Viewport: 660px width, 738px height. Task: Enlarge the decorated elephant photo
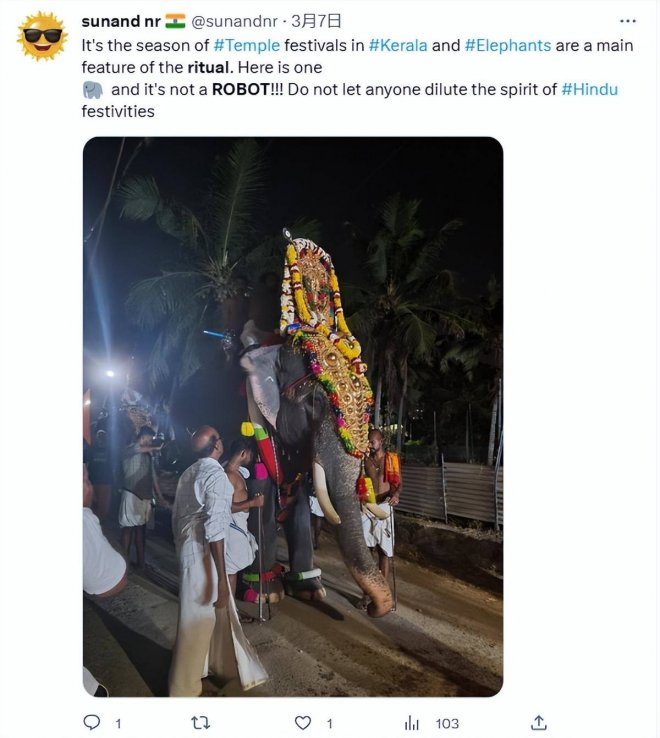coord(292,416)
